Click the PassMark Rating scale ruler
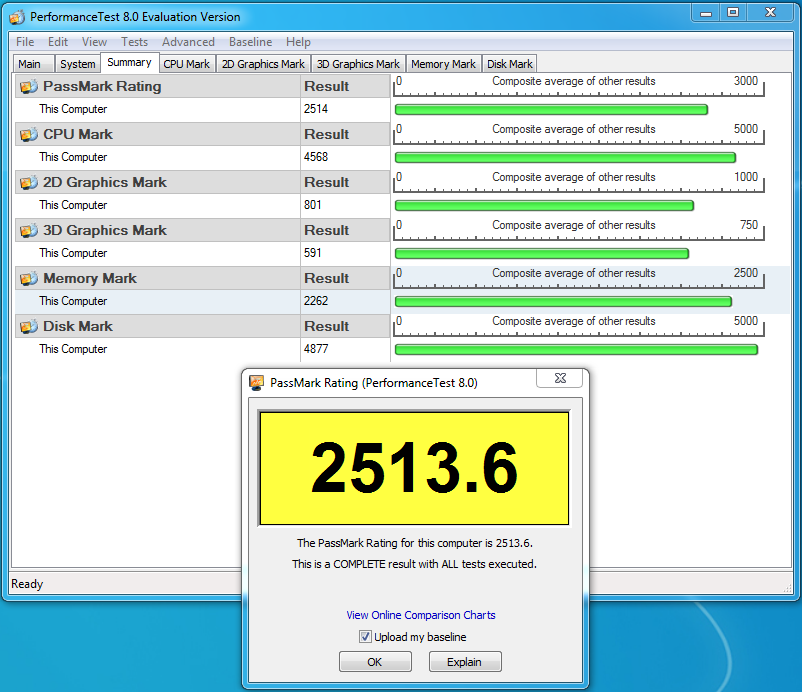 point(578,86)
